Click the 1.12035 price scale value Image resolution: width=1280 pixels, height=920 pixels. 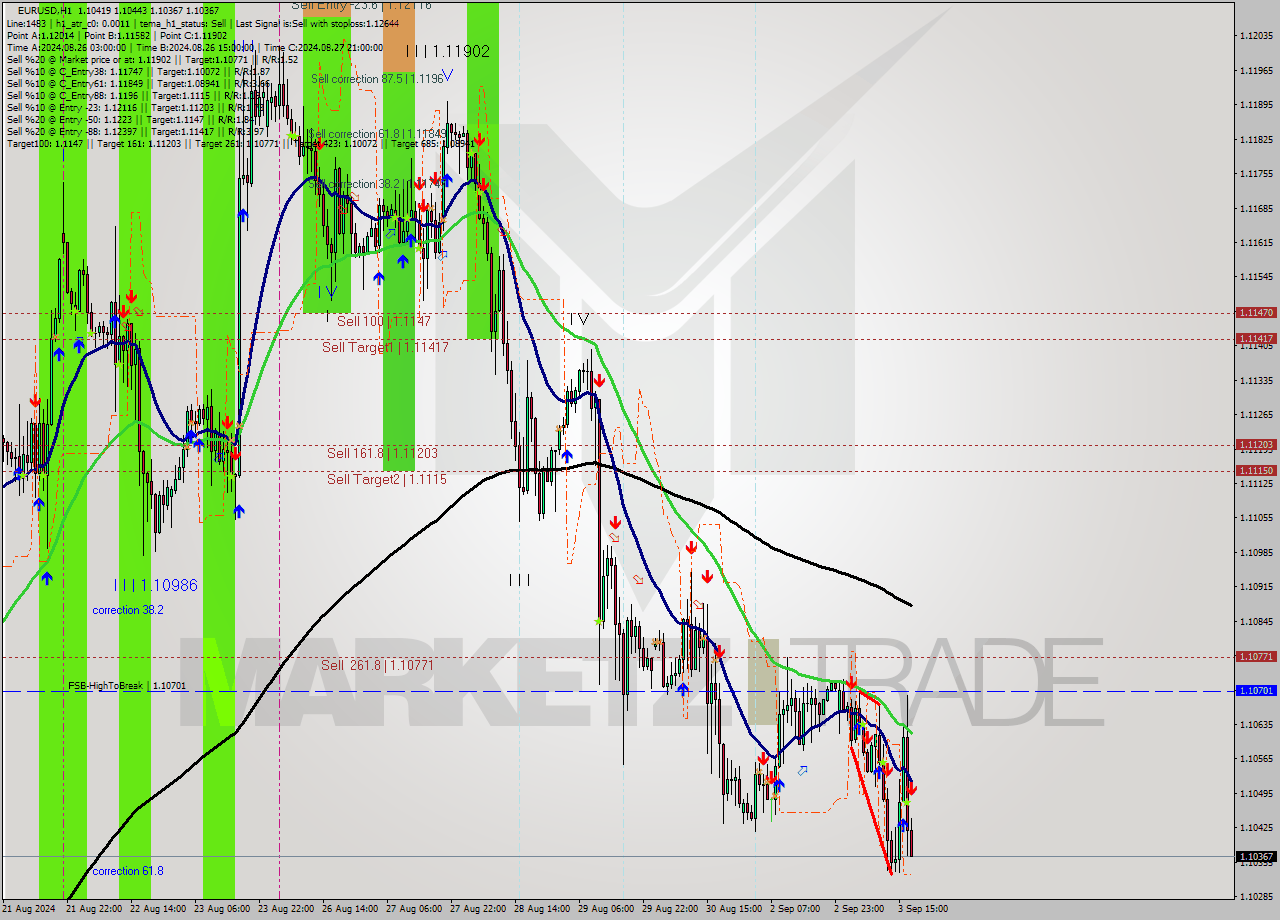click(1255, 36)
